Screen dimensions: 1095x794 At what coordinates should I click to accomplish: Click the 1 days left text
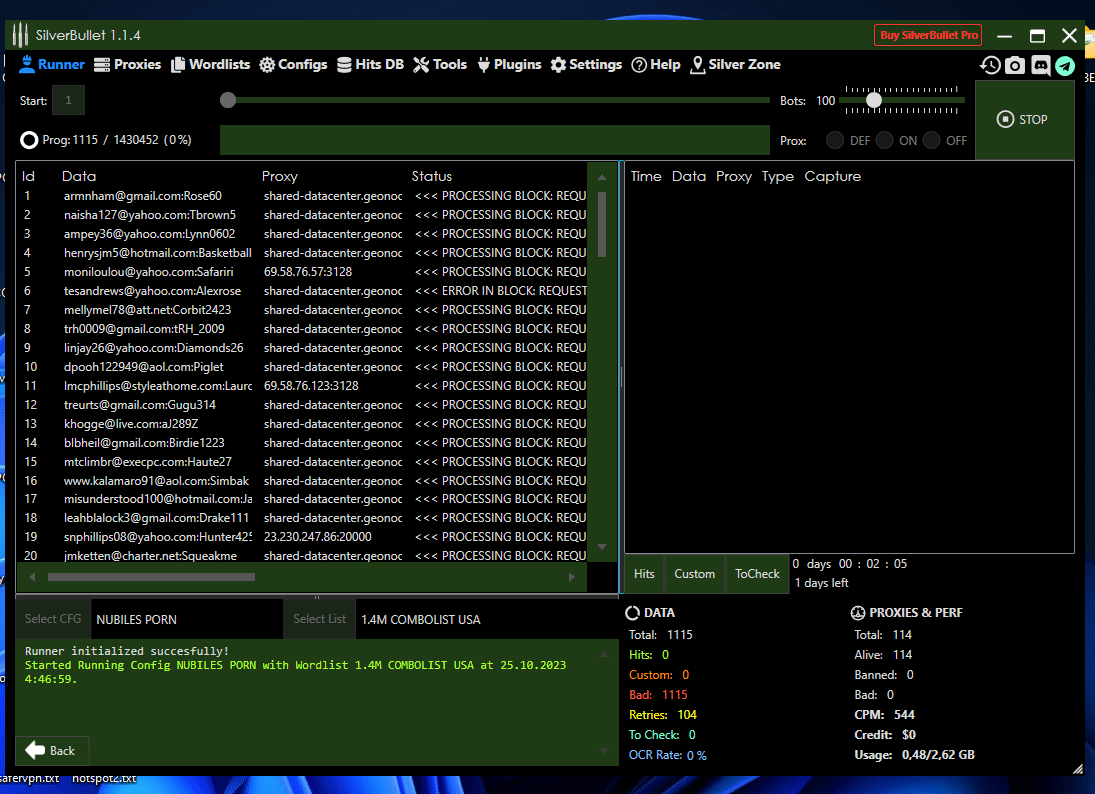tap(821, 582)
